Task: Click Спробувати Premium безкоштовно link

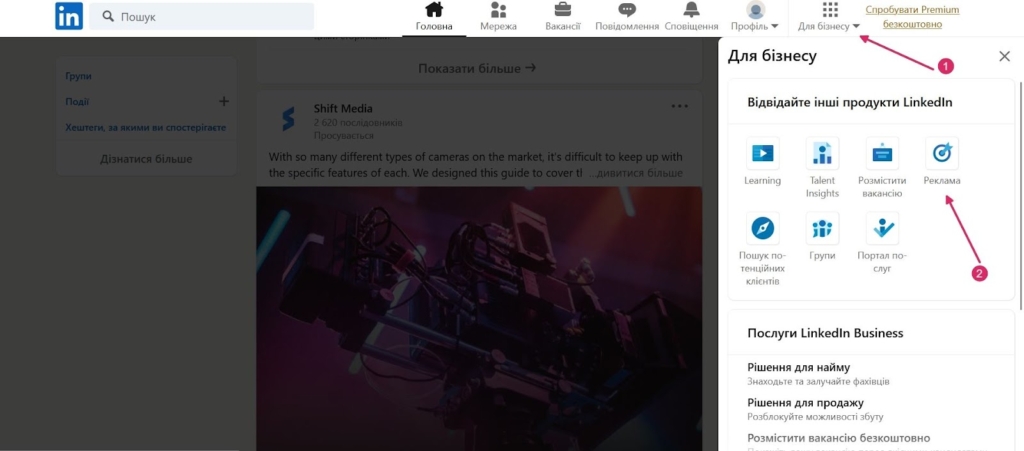Action: pos(911,15)
